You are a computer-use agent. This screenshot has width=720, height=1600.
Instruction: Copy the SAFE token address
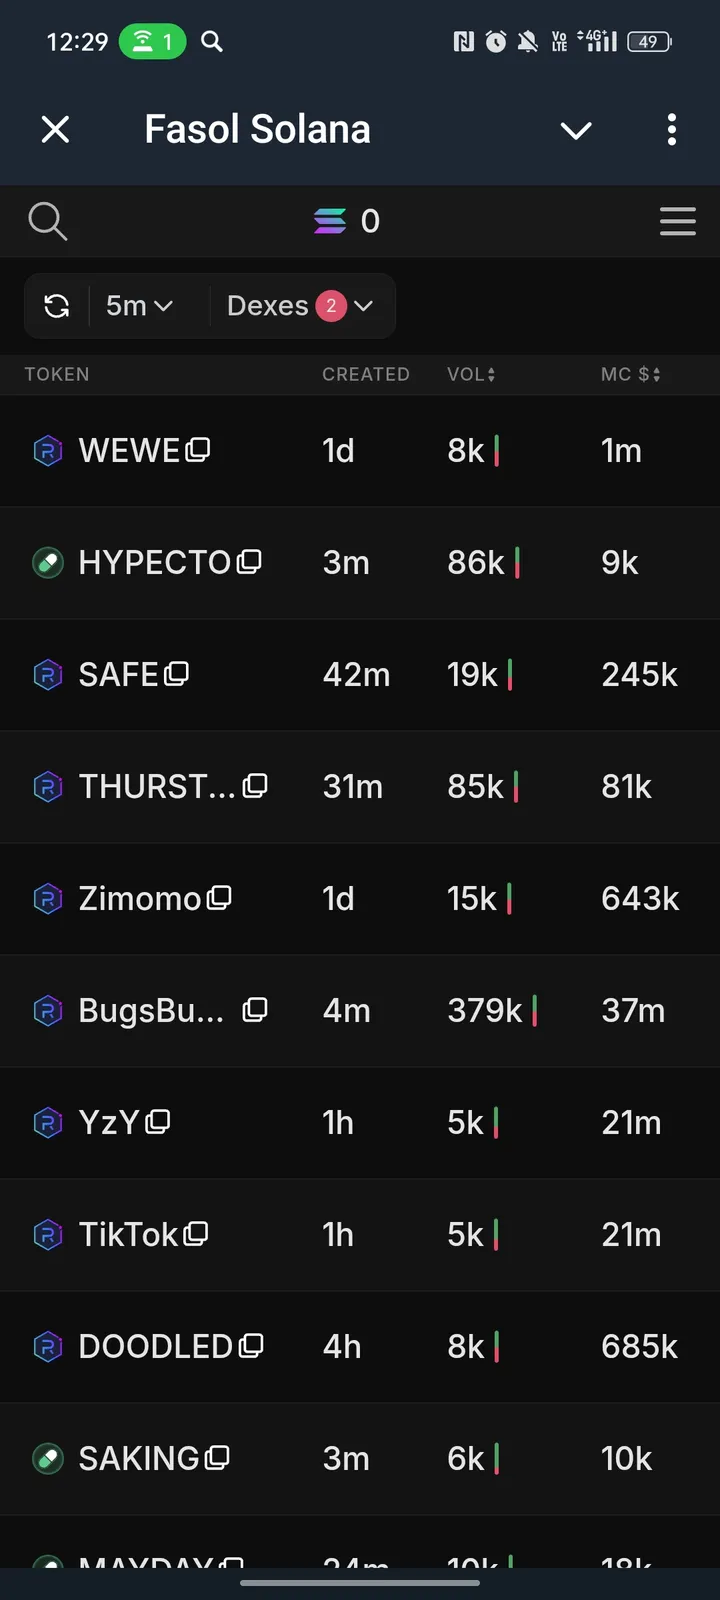[x=177, y=674]
